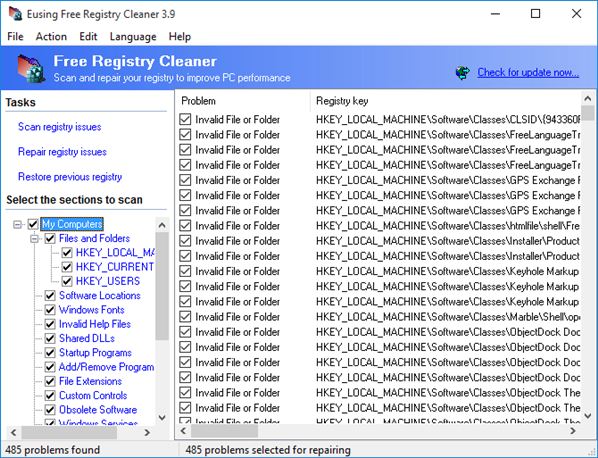This screenshot has height=458, width=598.
Task: Click the Free Registry Cleaner banner logo
Action: coord(31,68)
